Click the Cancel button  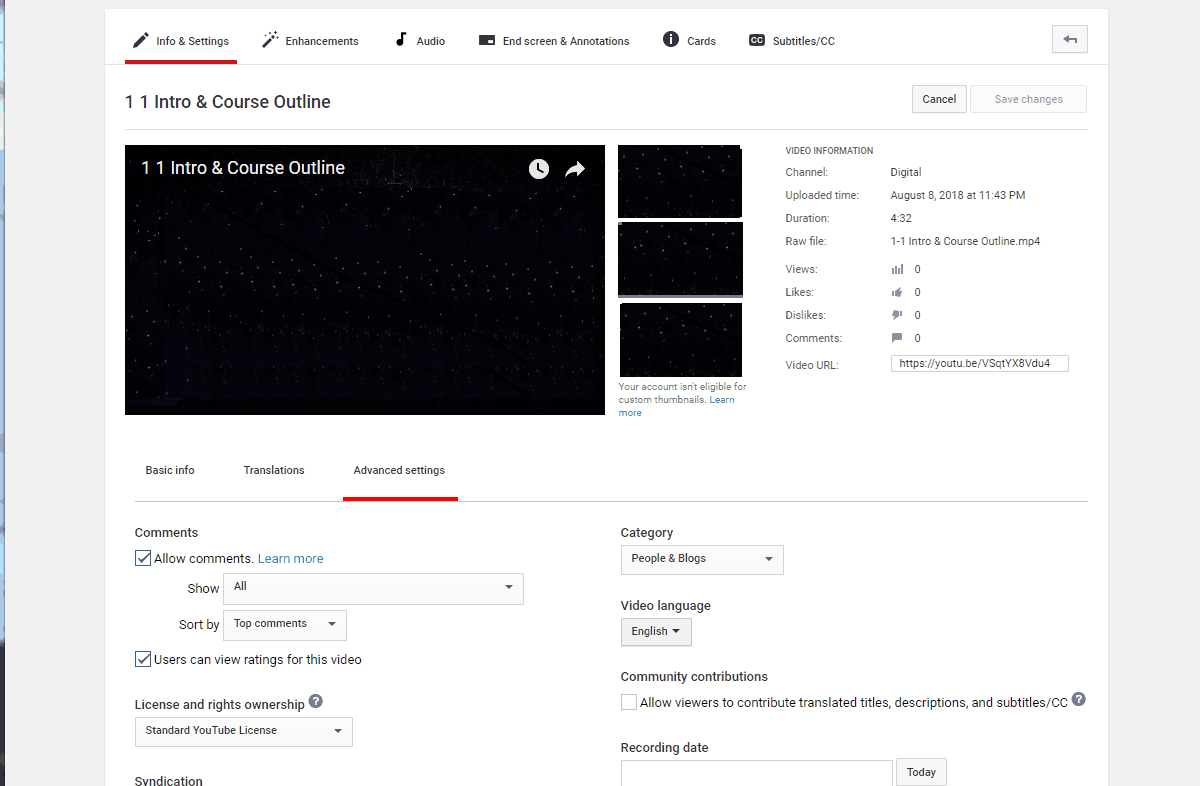point(939,99)
